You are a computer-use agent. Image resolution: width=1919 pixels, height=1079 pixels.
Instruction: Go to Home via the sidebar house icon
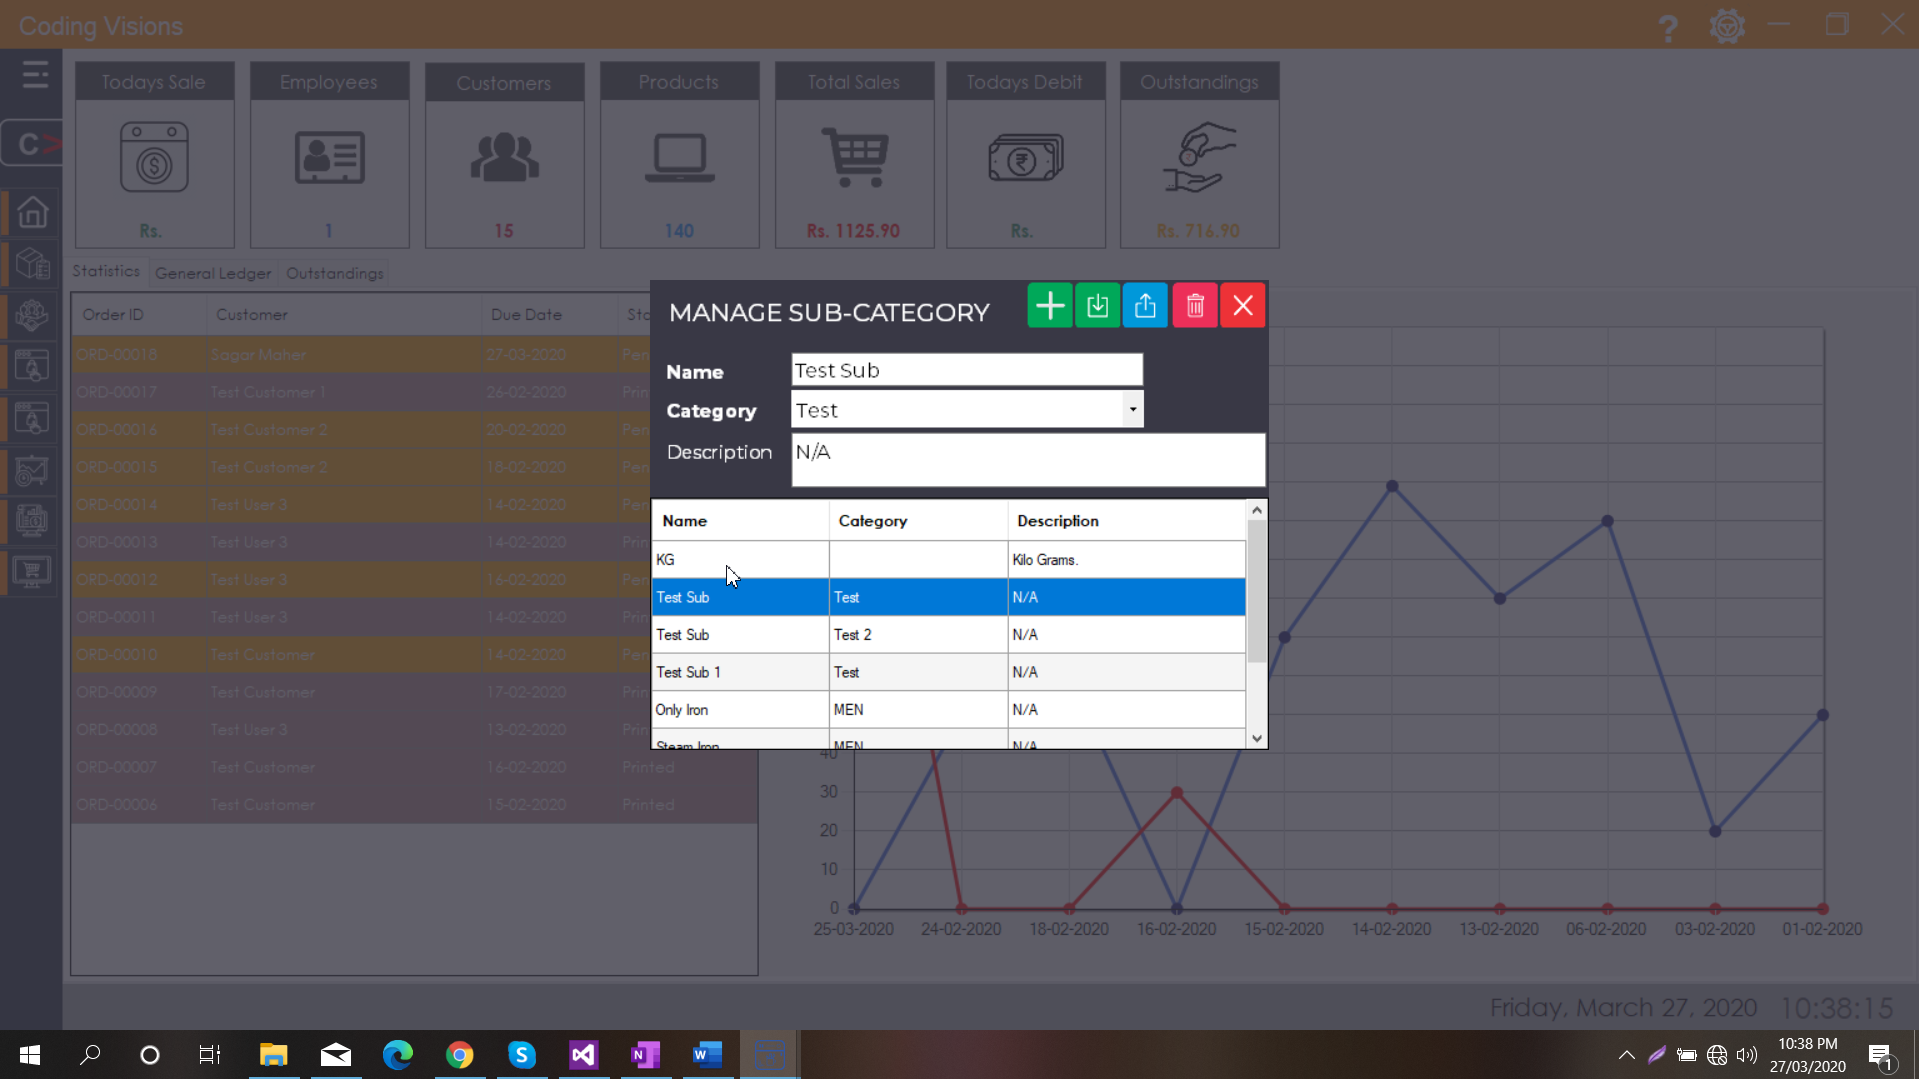(x=32, y=212)
